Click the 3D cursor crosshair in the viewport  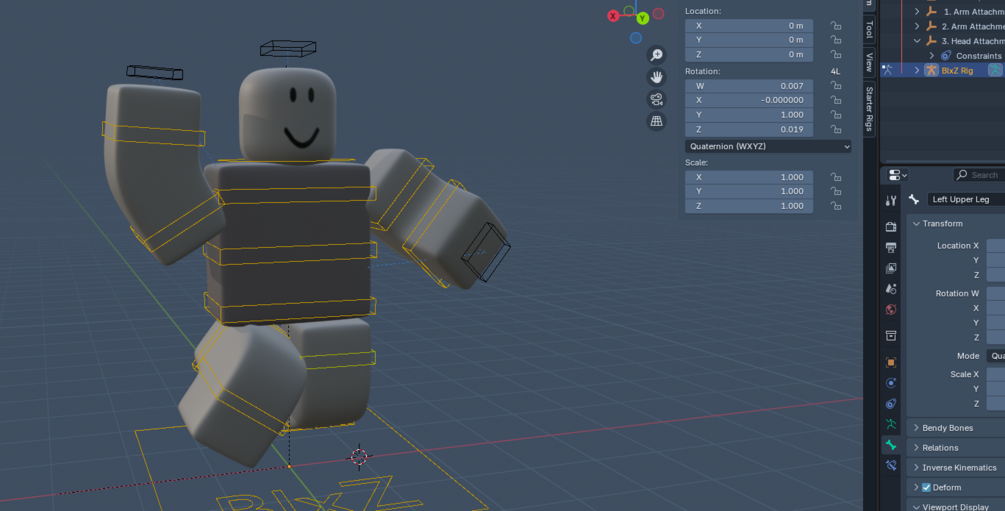pos(359,457)
